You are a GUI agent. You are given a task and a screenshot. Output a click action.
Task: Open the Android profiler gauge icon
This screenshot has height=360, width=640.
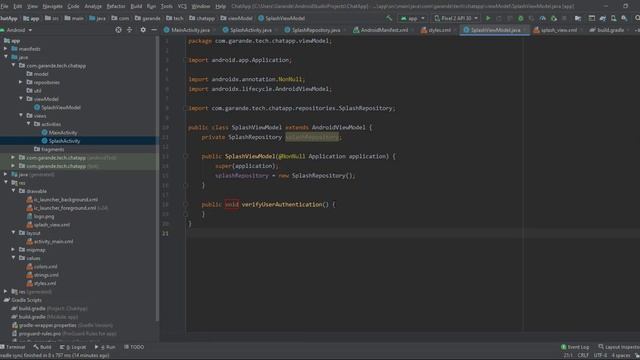542,18
